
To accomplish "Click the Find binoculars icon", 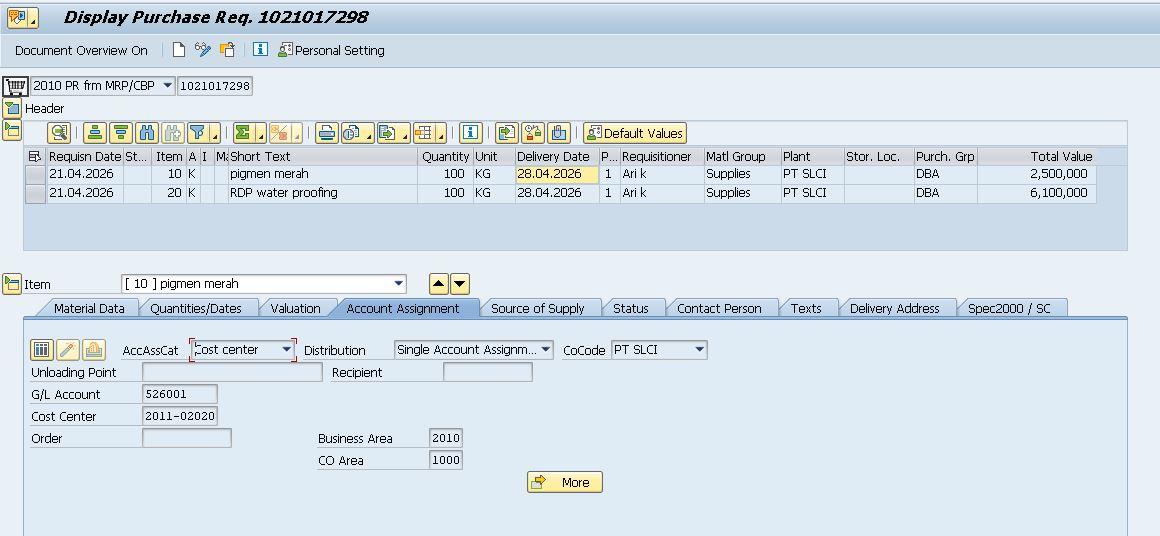I will click(147, 133).
